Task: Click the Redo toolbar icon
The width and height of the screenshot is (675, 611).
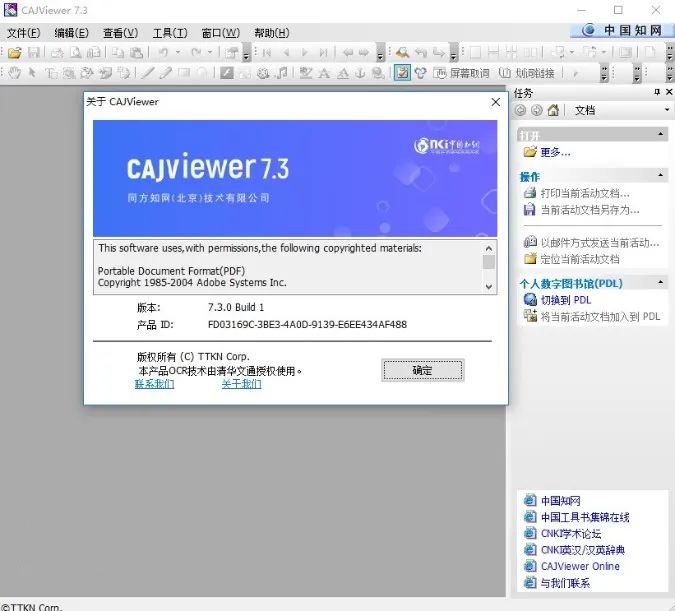Action: coord(196,53)
